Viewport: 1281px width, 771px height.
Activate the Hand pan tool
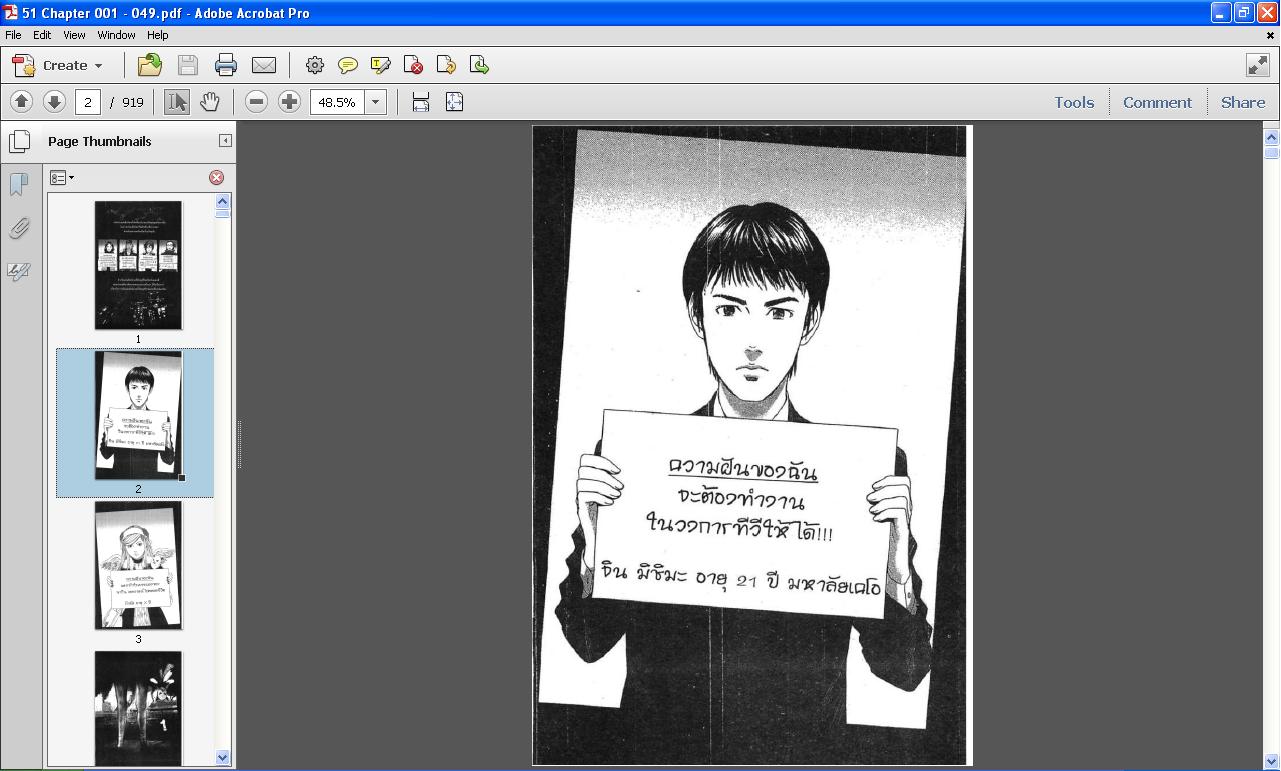pyautogui.click(x=209, y=102)
